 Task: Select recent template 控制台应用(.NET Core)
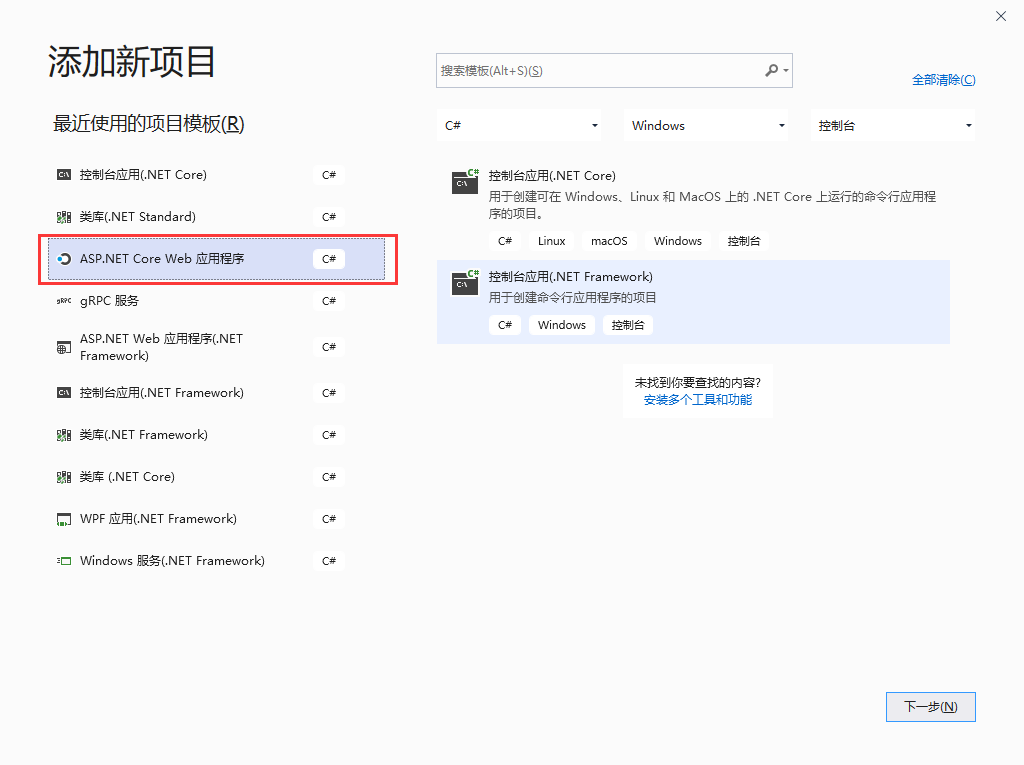[x=216, y=175]
